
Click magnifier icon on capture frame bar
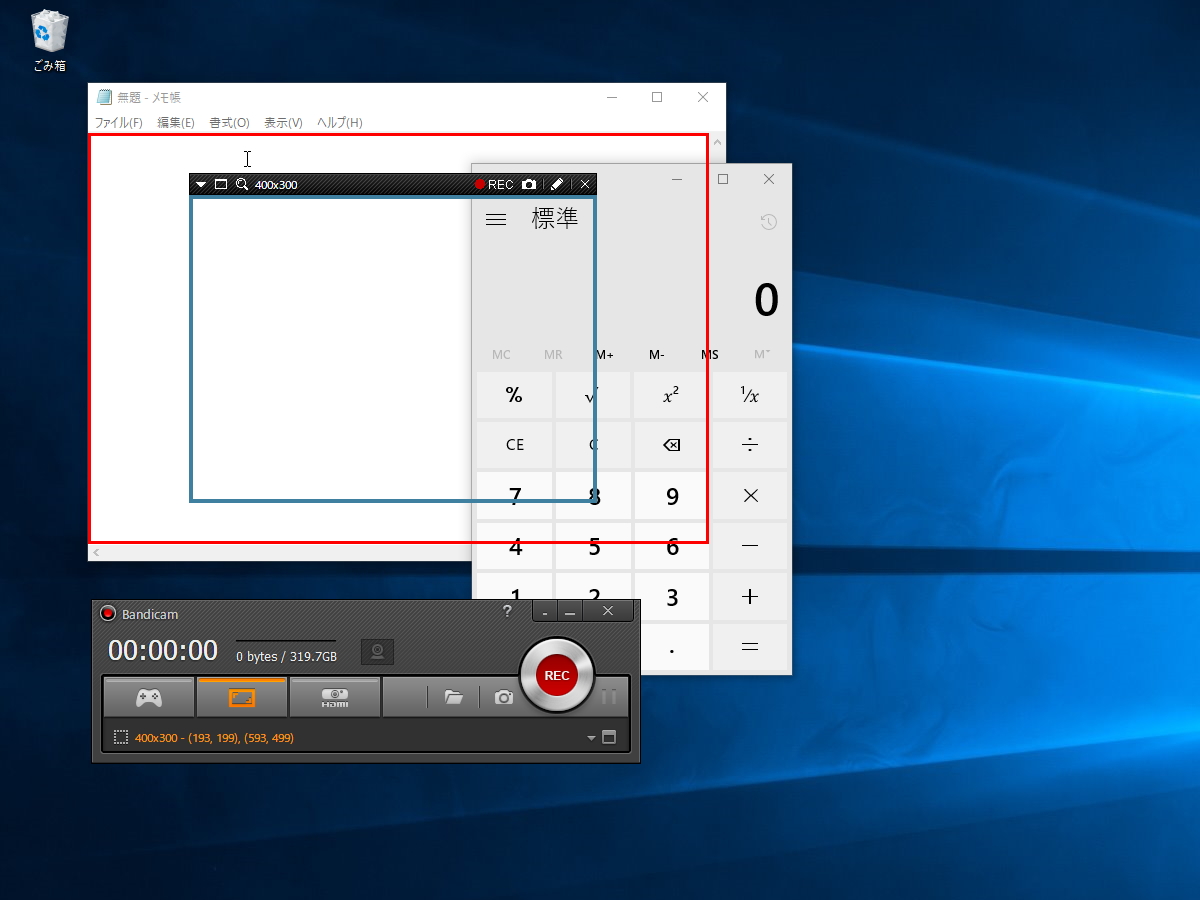(242, 184)
